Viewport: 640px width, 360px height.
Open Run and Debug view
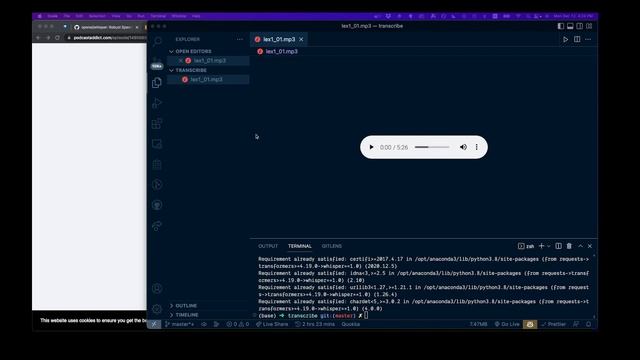[x=157, y=103]
